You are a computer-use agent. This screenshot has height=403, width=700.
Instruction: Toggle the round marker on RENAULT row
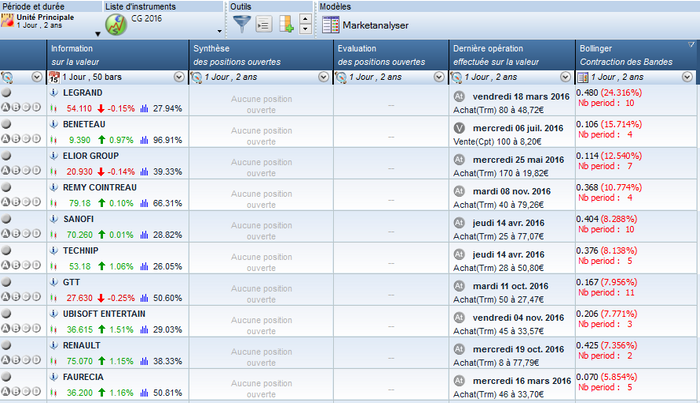click(6, 346)
